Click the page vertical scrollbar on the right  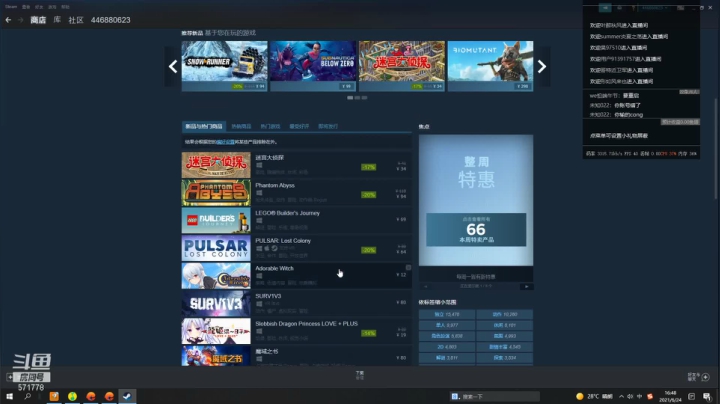pyautogui.click(x=715, y=149)
